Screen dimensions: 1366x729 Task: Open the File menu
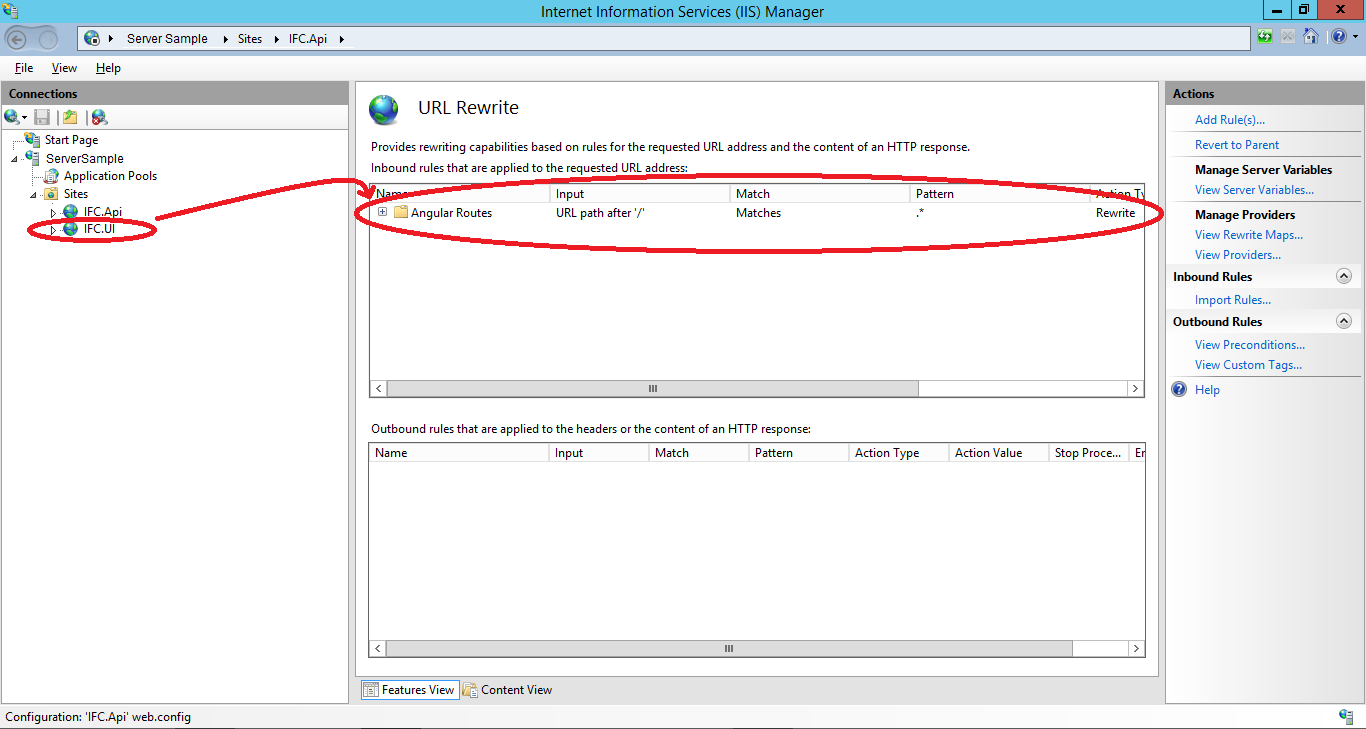[24, 68]
